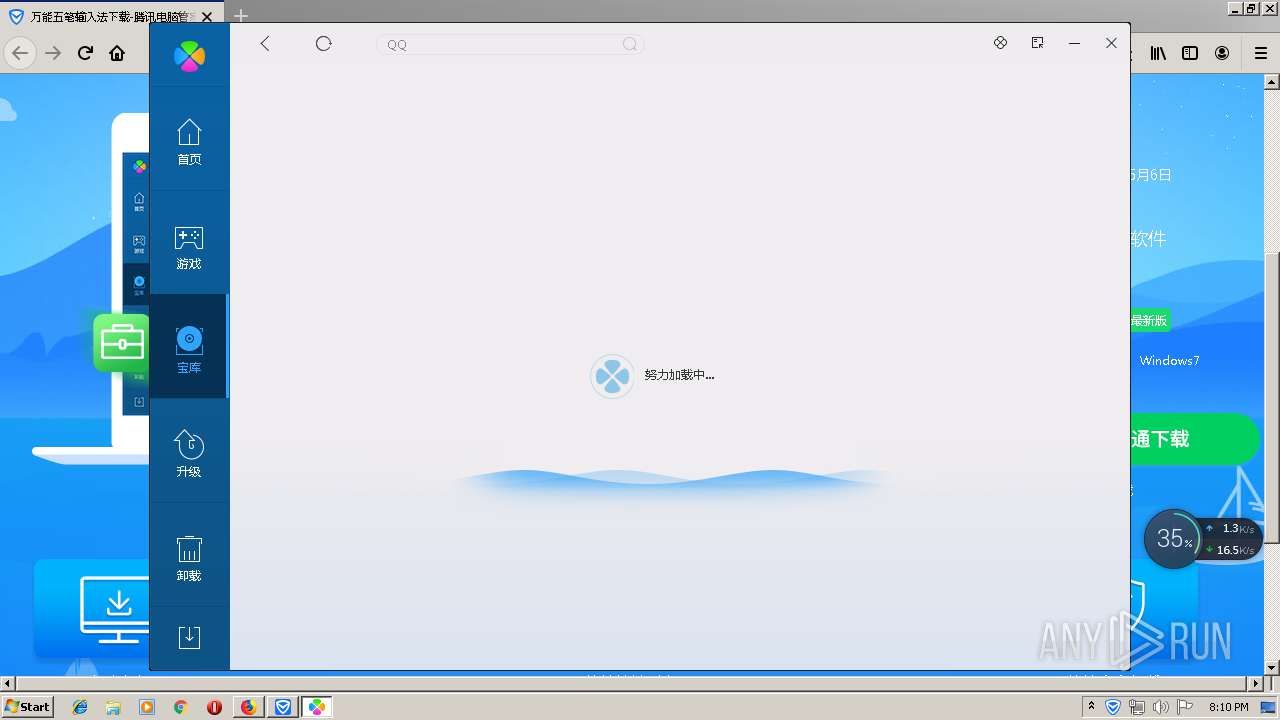Open the four-leaf clover icon in title bar
This screenshot has height=720, width=1280.
point(1000,43)
